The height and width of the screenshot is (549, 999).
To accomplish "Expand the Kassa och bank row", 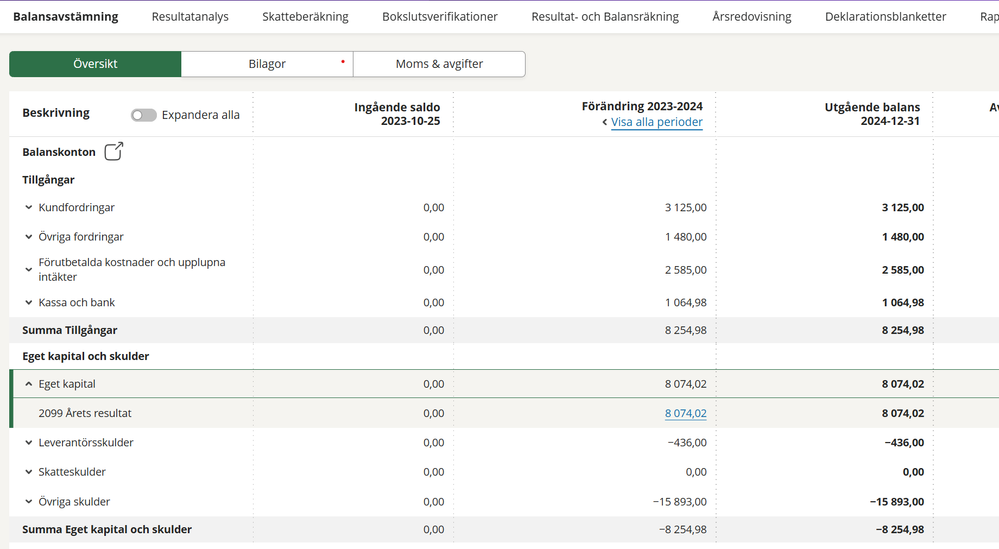I will (x=29, y=303).
